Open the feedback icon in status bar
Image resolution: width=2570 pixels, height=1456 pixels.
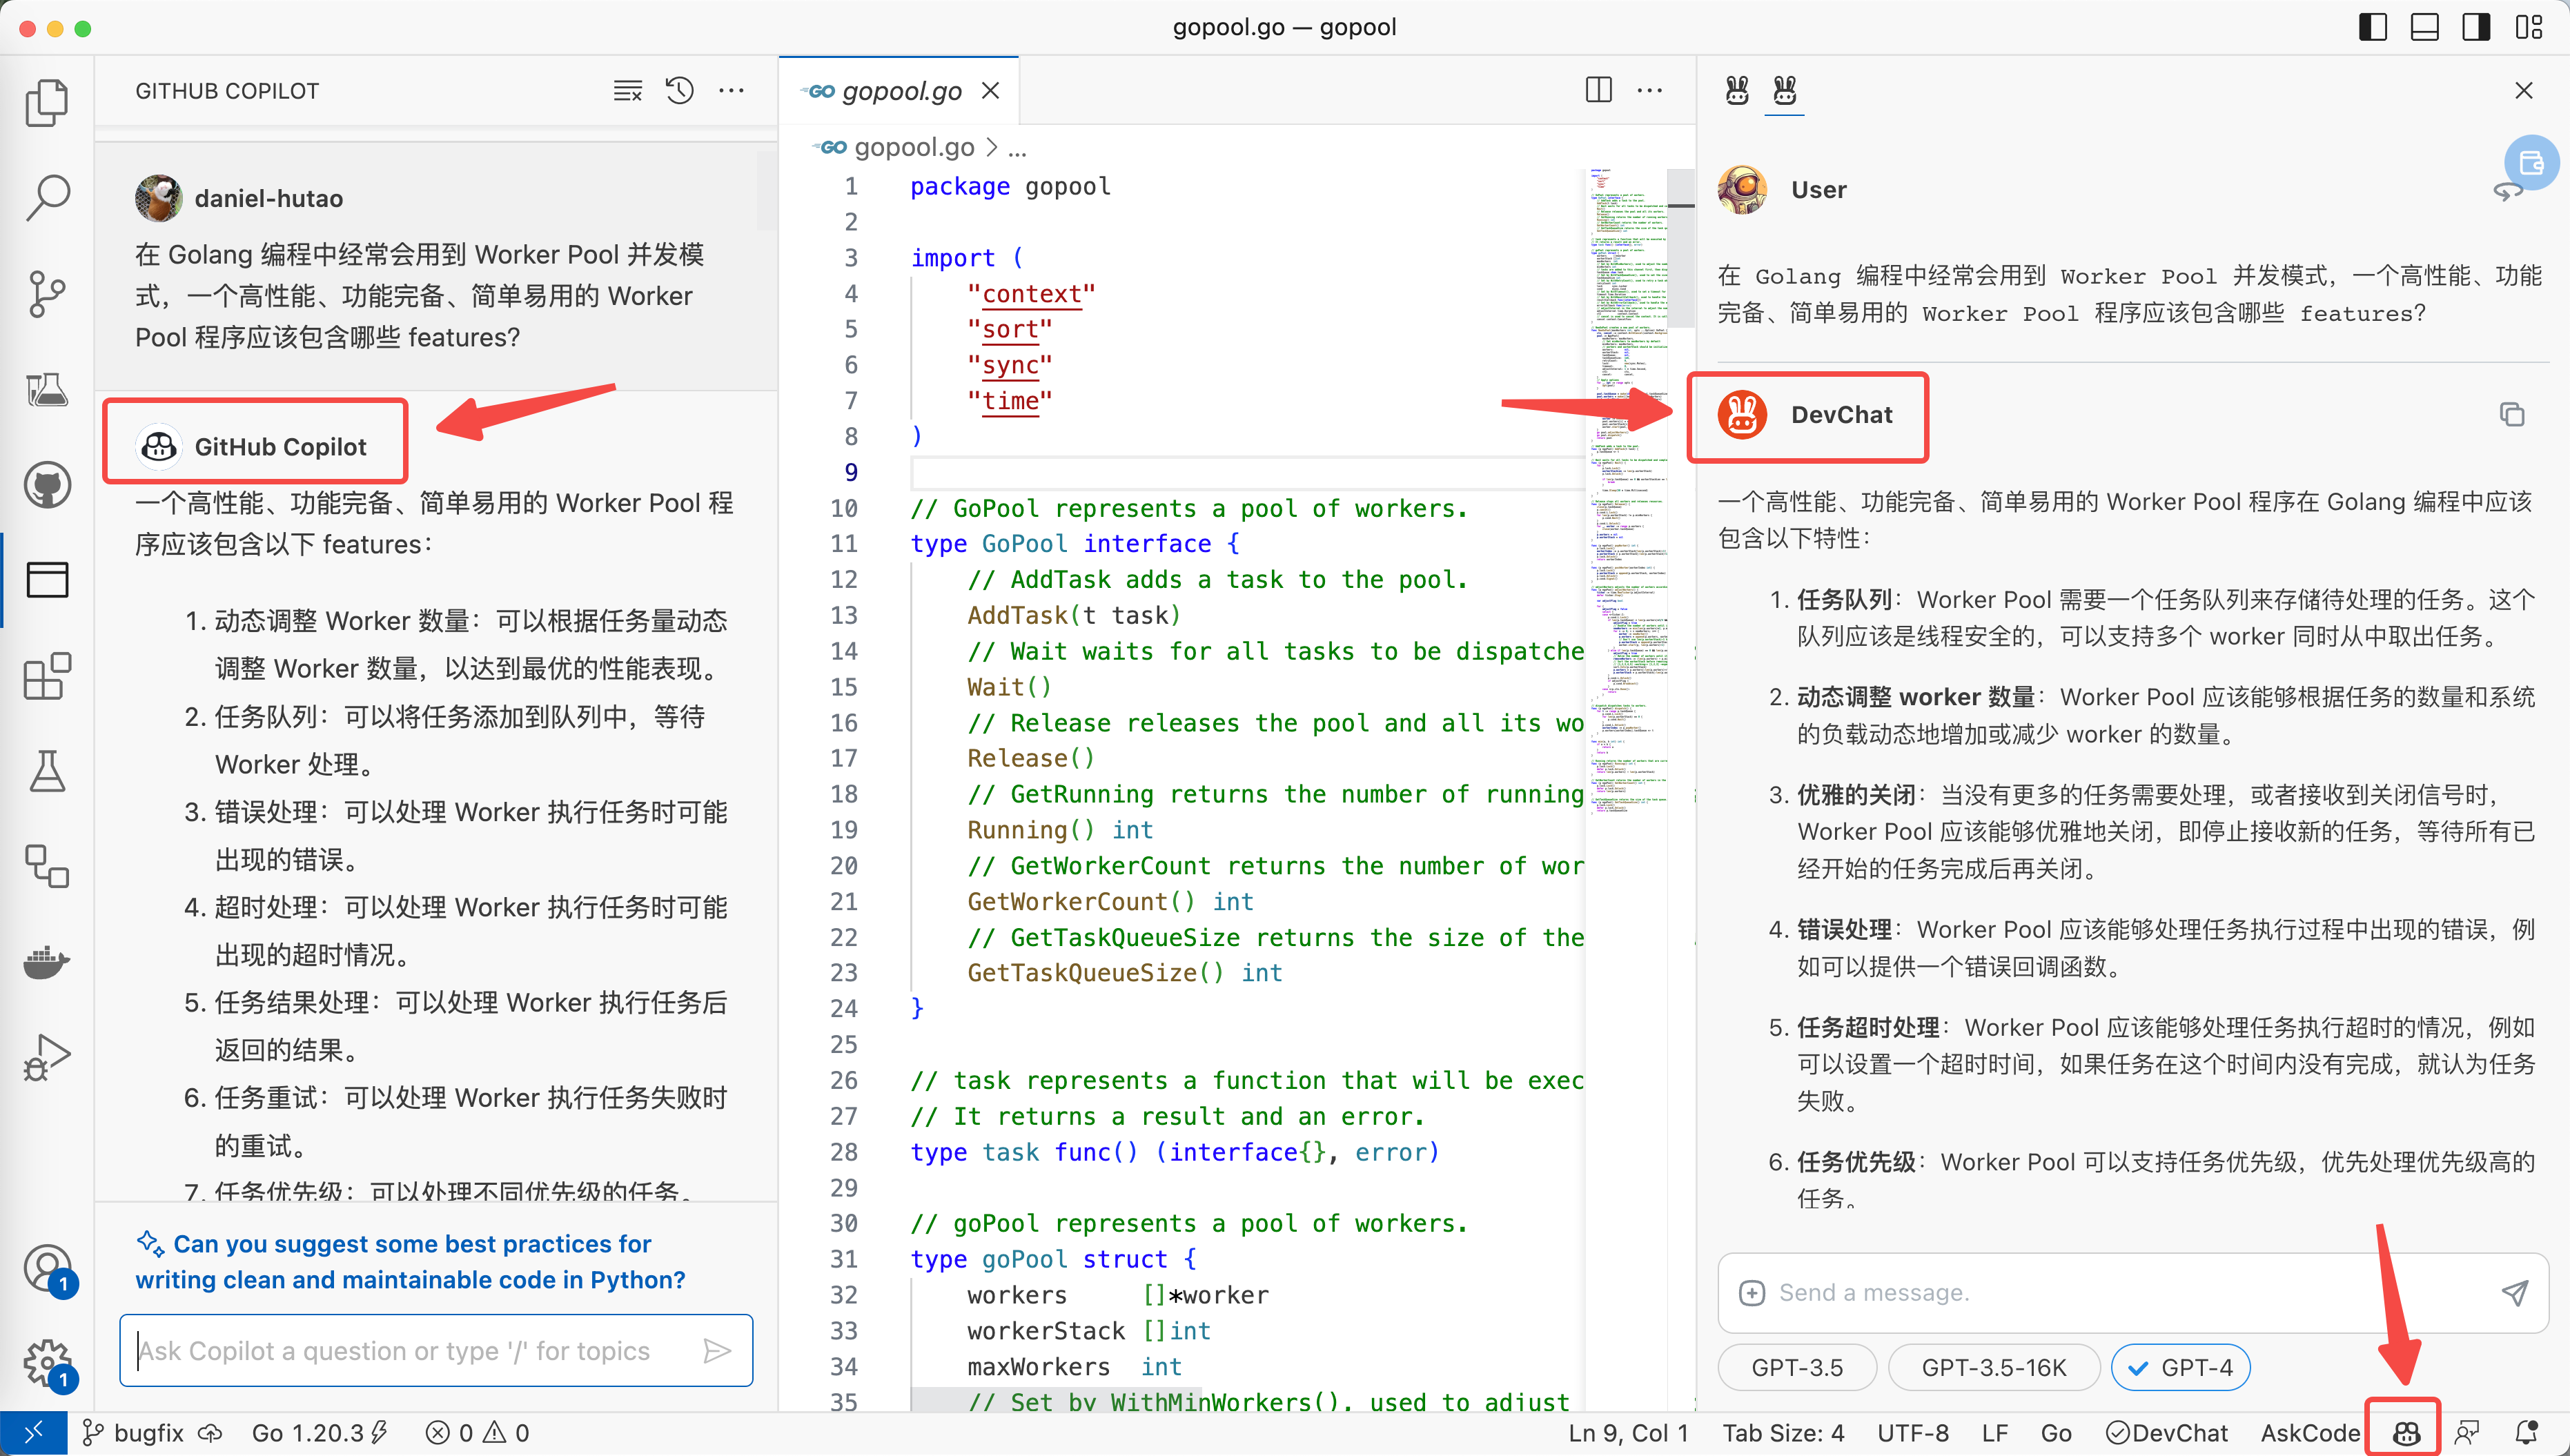[x=2466, y=1433]
